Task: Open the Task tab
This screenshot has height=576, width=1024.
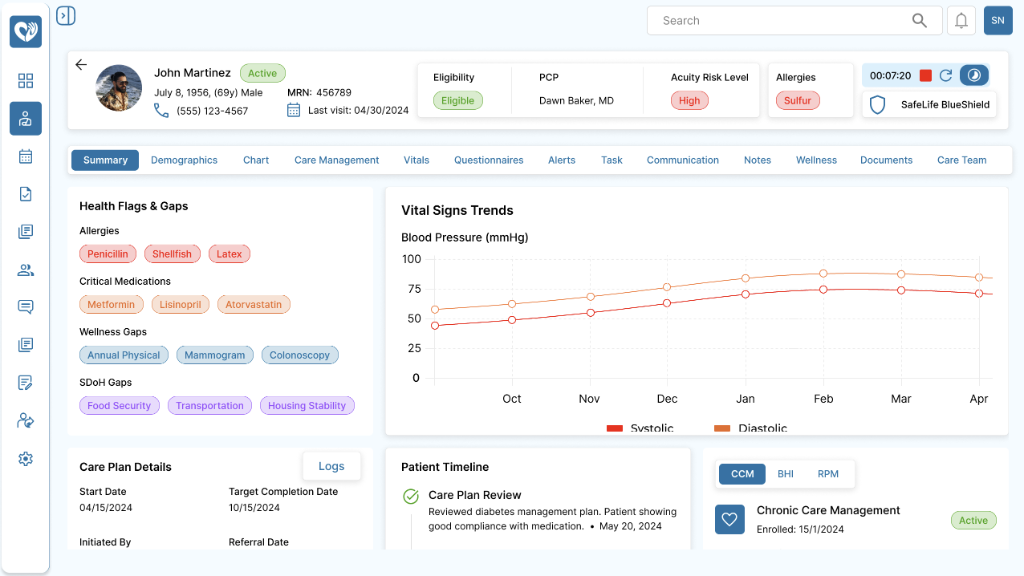Action: (612, 160)
